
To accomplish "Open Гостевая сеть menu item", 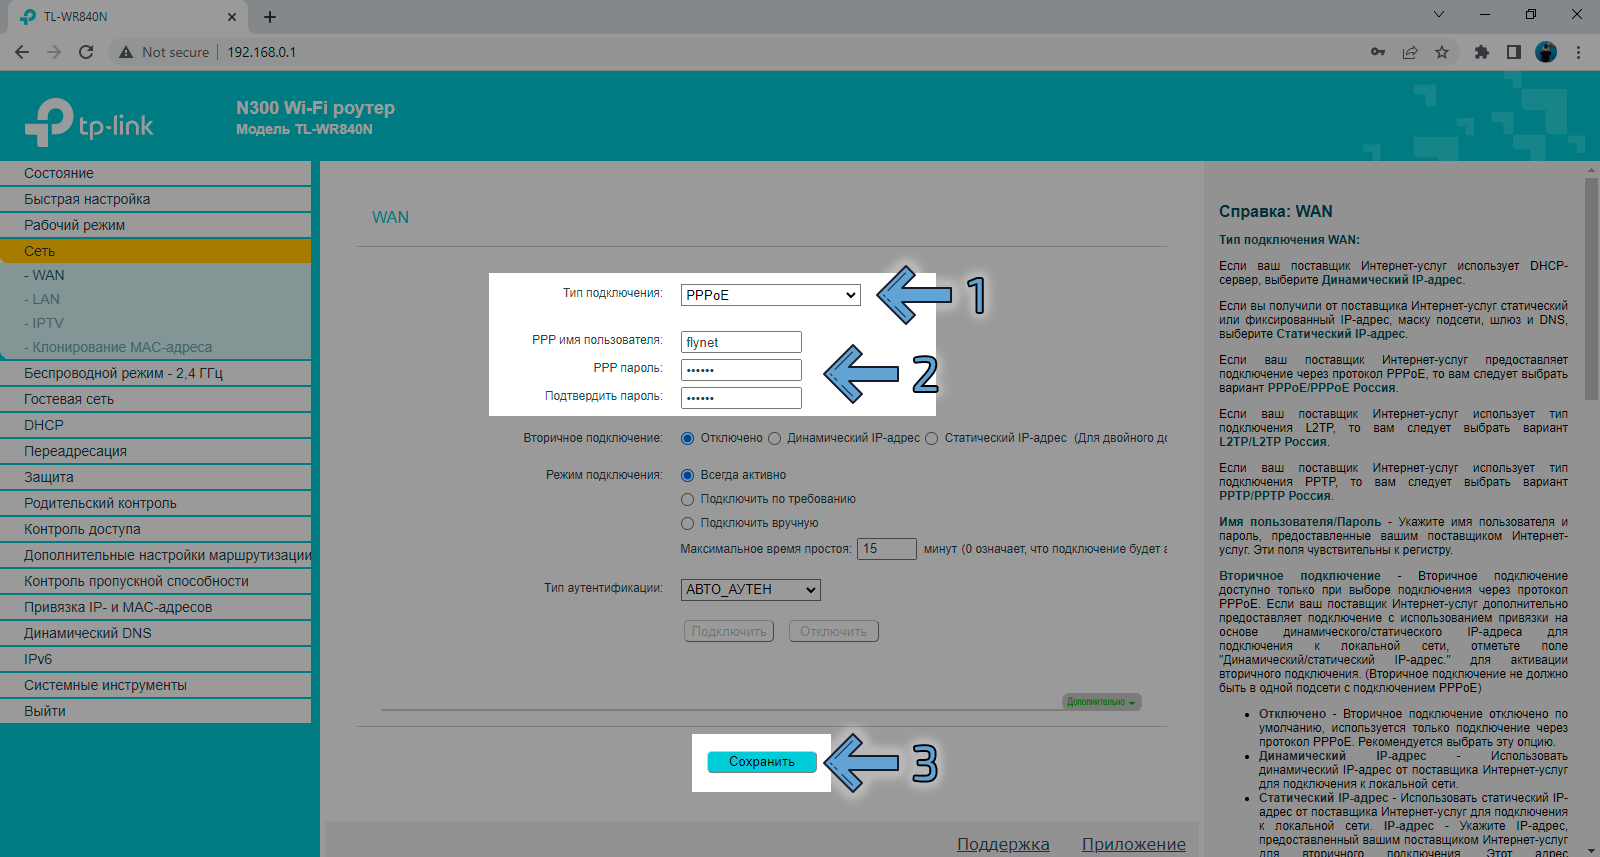I will tap(155, 399).
